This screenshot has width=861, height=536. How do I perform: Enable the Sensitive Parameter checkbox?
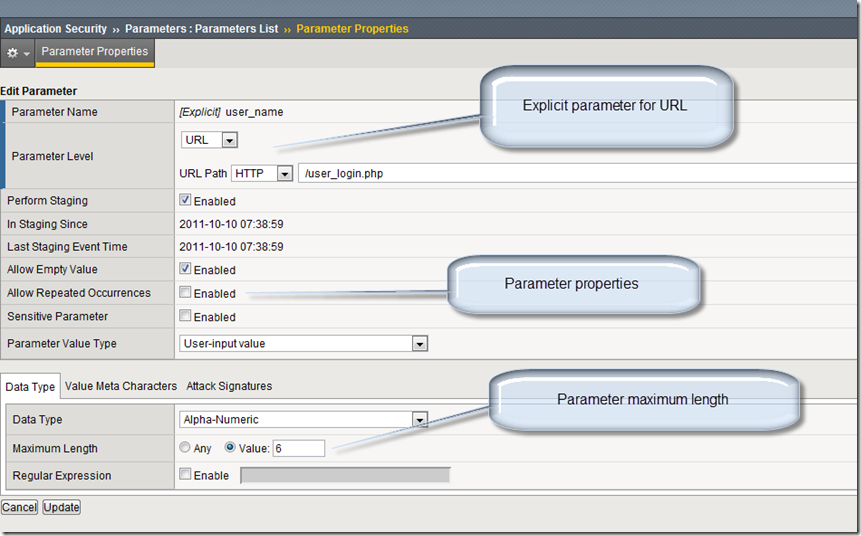click(x=185, y=316)
